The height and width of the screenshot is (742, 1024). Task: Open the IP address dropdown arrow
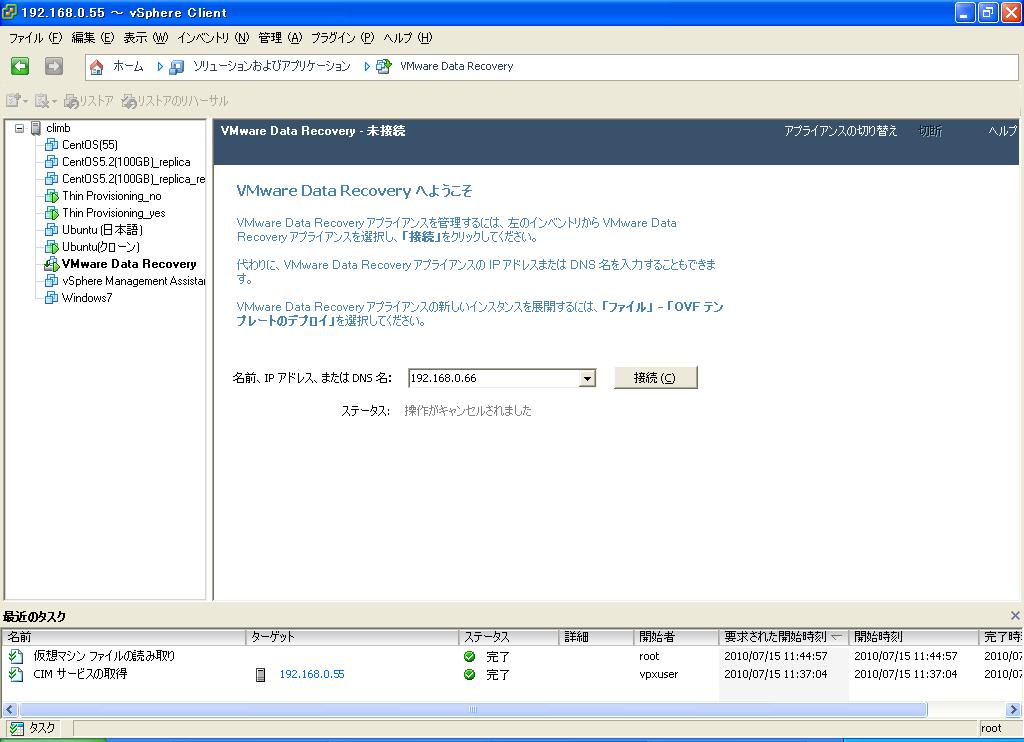[x=587, y=378]
